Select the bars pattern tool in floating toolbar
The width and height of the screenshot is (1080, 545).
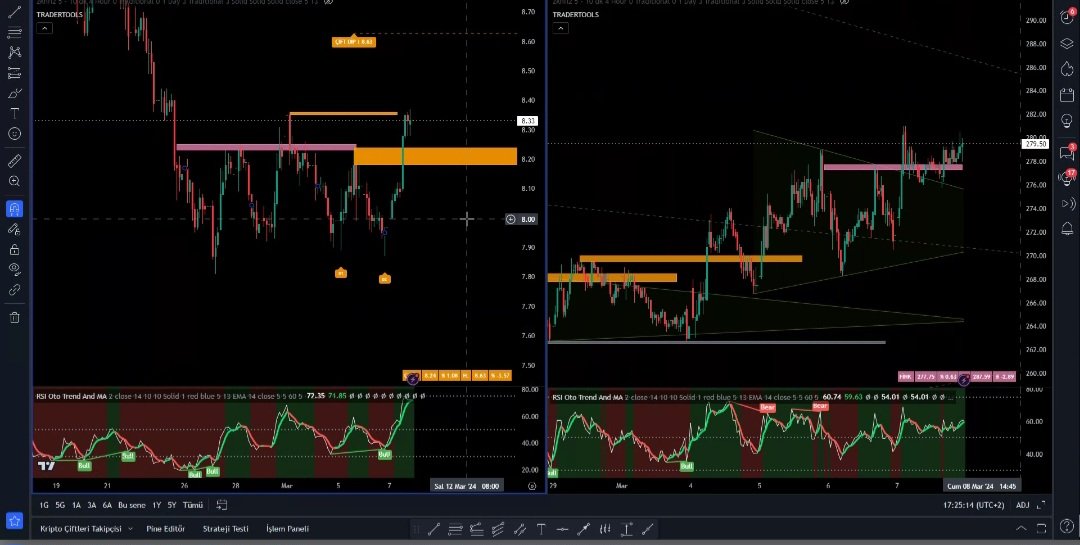[x=605, y=529]
